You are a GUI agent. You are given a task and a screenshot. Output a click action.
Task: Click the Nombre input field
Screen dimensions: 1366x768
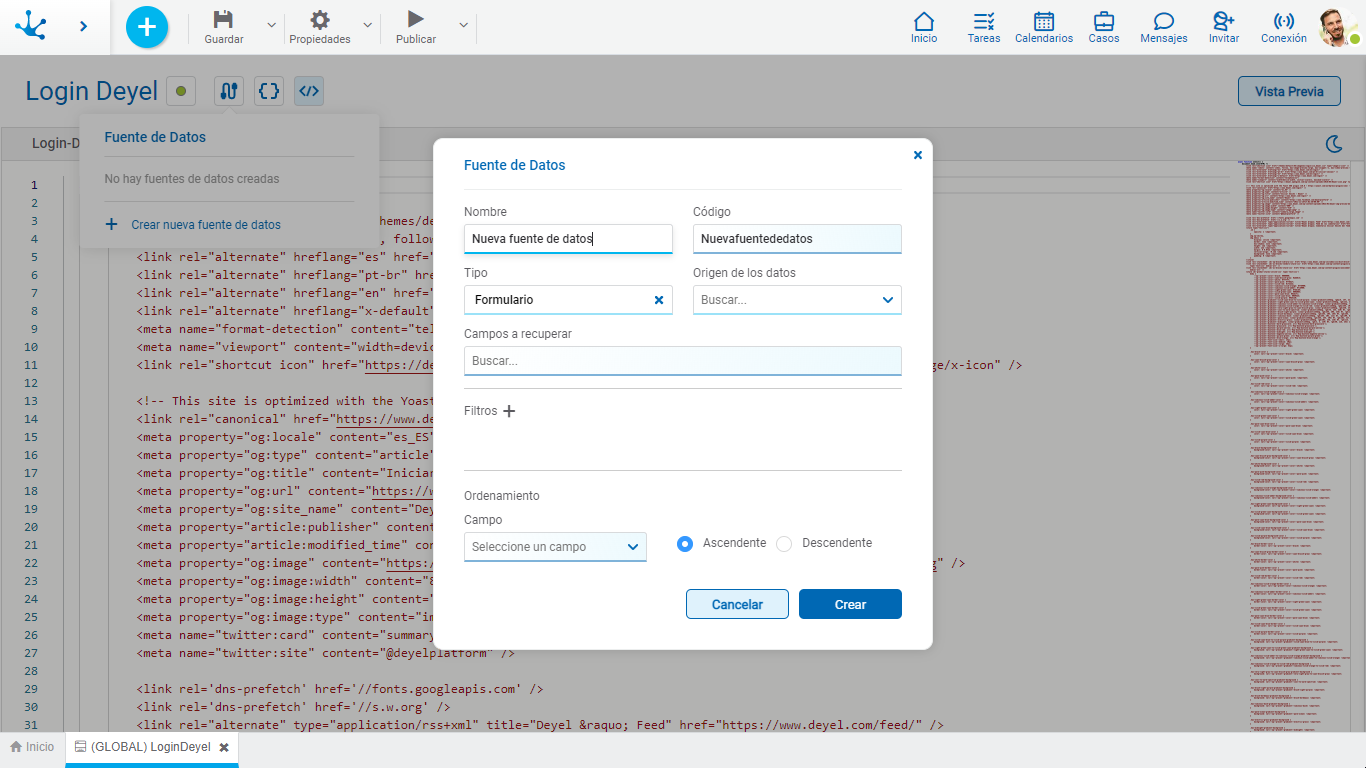[x=568, y=239]
